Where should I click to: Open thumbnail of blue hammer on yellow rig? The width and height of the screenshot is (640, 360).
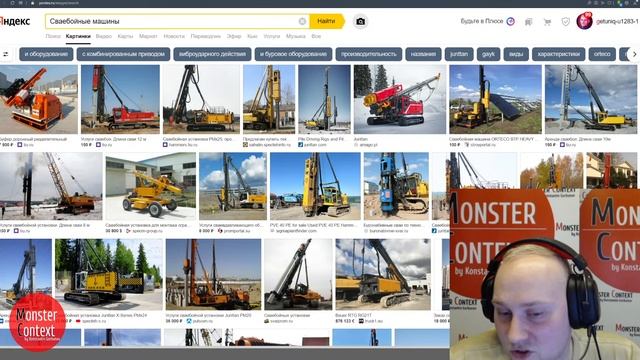pos(396,186)
